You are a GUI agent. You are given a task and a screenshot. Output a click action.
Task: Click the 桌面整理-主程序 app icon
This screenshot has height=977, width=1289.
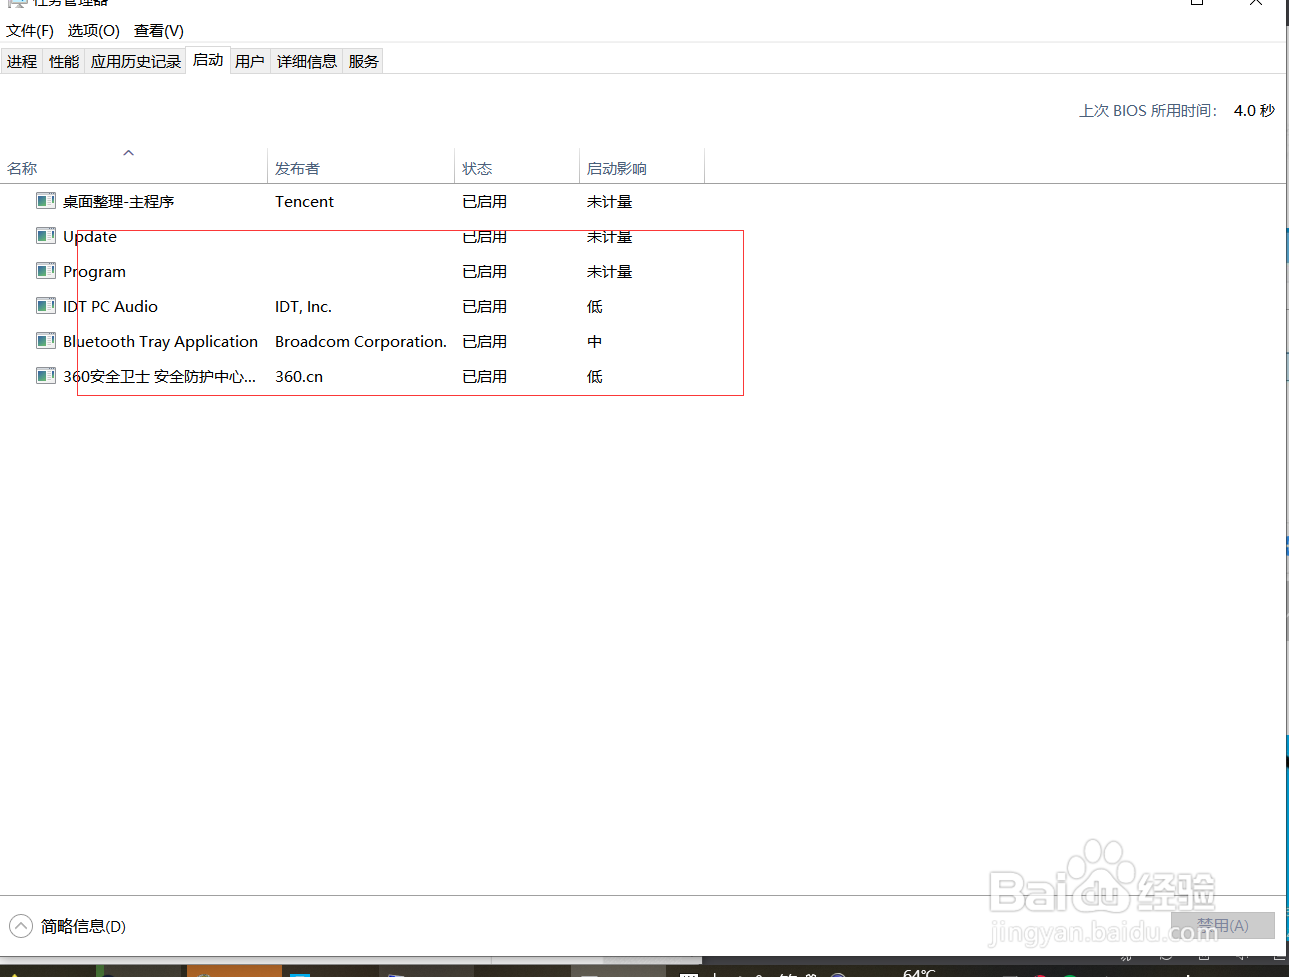45,201
